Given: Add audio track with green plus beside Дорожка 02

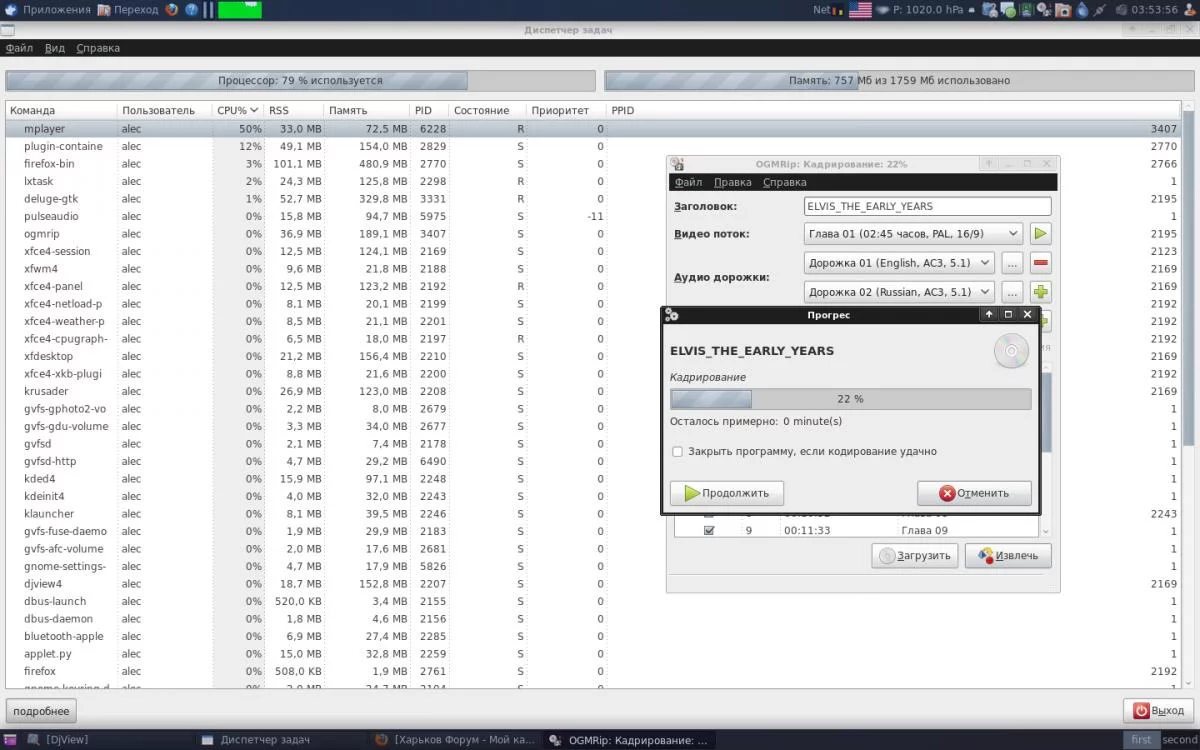Looking at the screenshot, I should pyautogui.click(x=1040, y=292).
